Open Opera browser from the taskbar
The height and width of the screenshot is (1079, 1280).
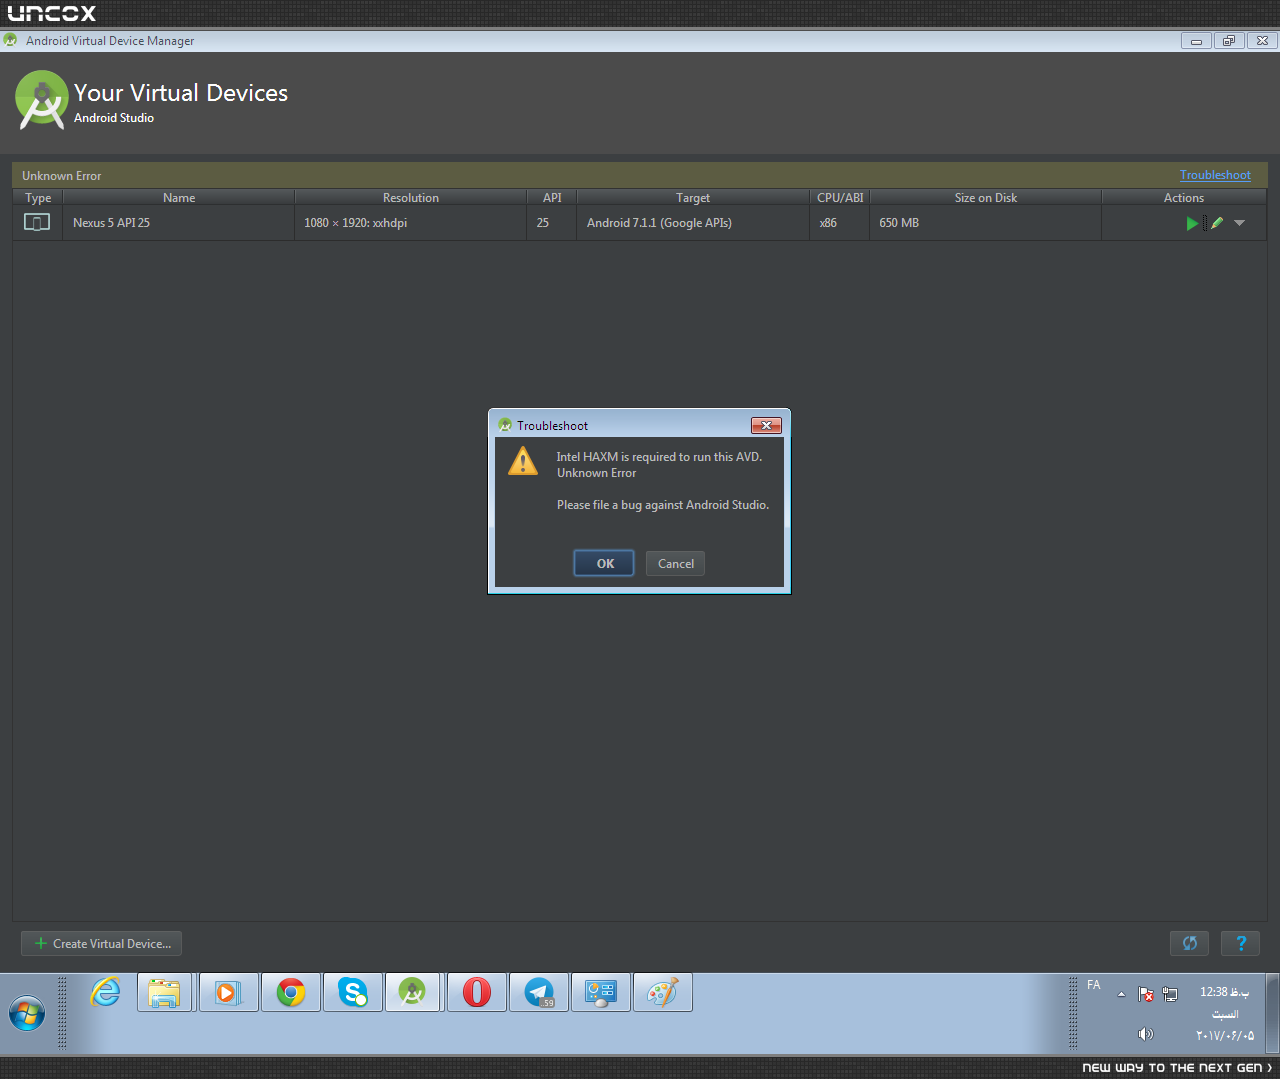[x=477, y=993]
